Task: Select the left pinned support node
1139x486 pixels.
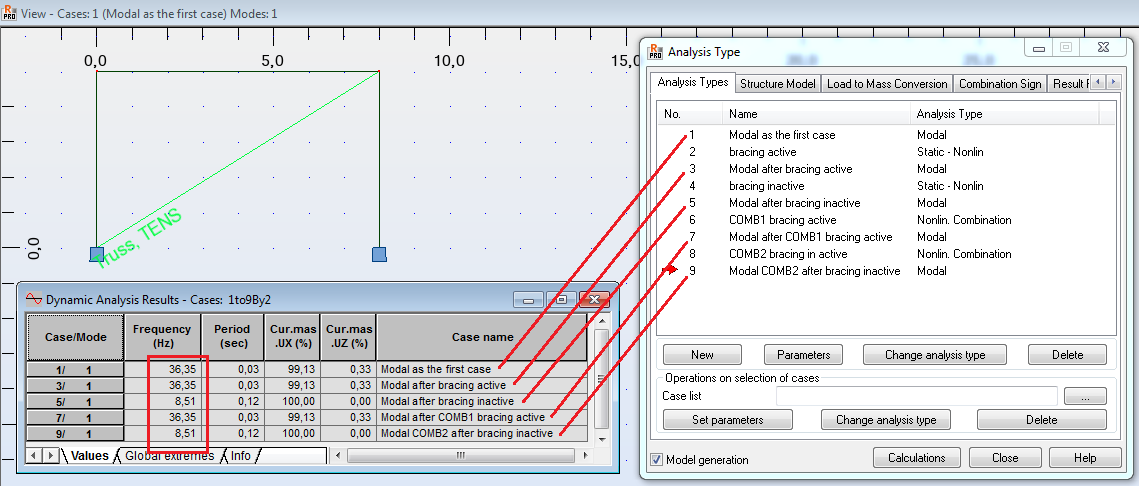Action: coord(97,254)
